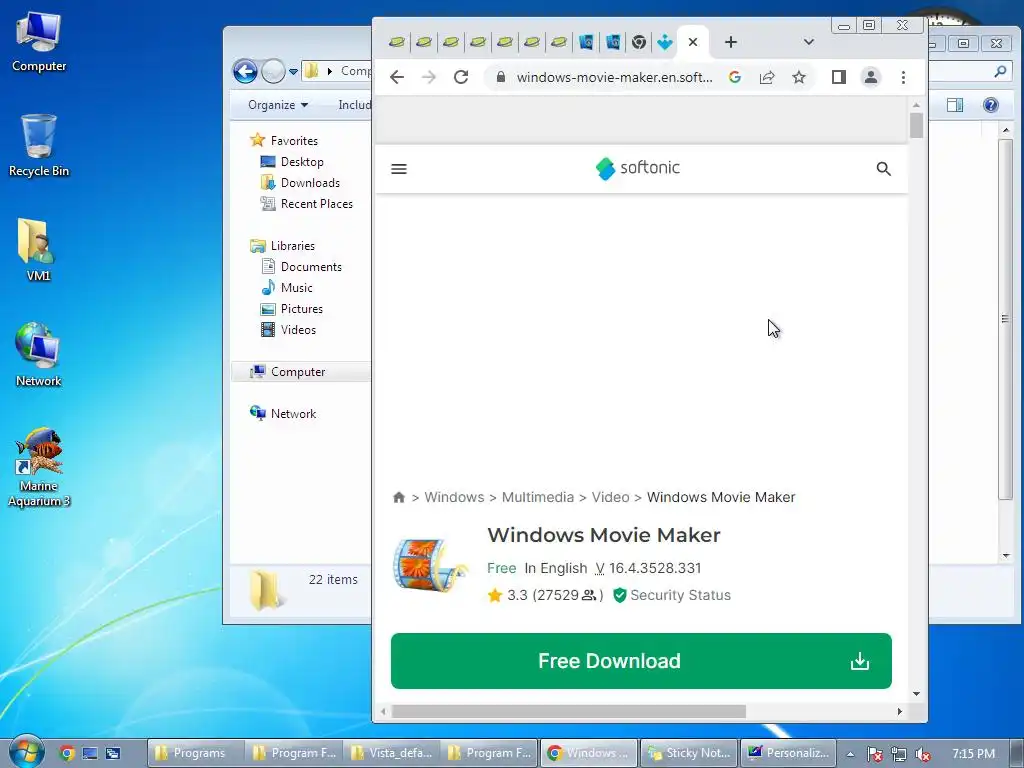Open the Music library
This screenshot has width=1024, height=768.
click(x=296, y=287)
